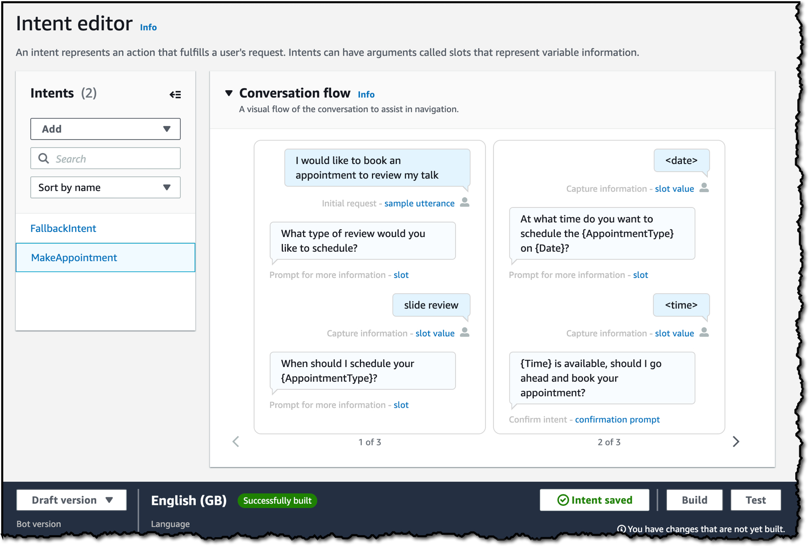
Task: Click user icon beside sample utterance
Action: [x=465, y=202]
